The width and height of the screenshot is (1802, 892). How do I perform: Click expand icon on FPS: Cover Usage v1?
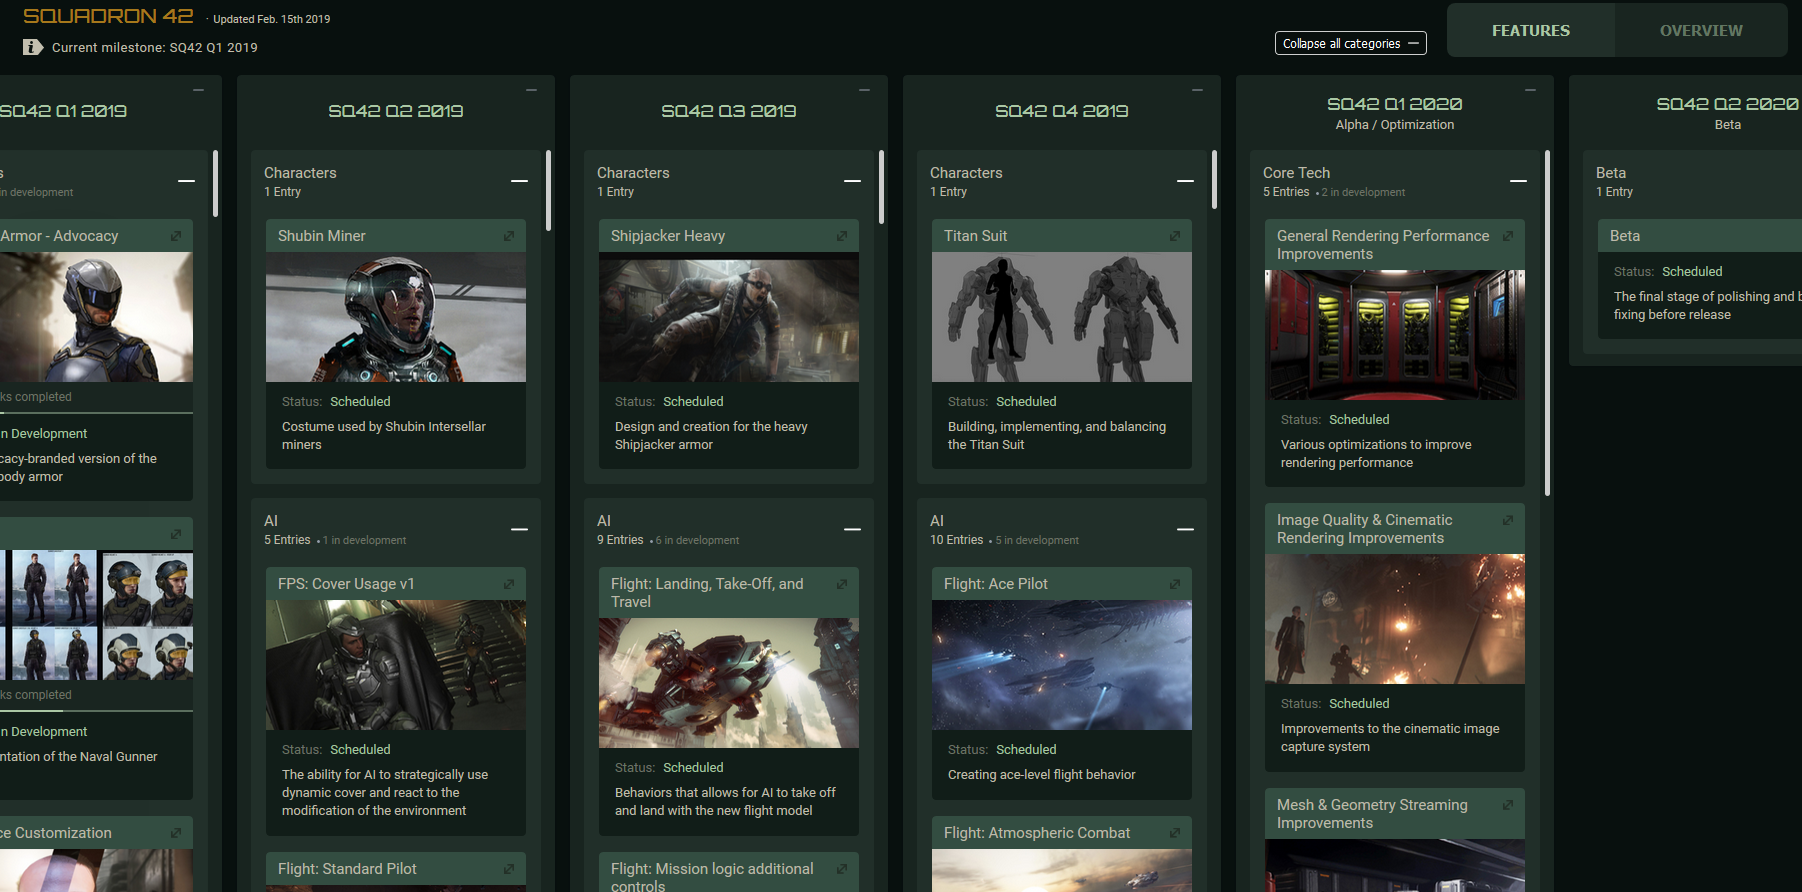[509, 584]
